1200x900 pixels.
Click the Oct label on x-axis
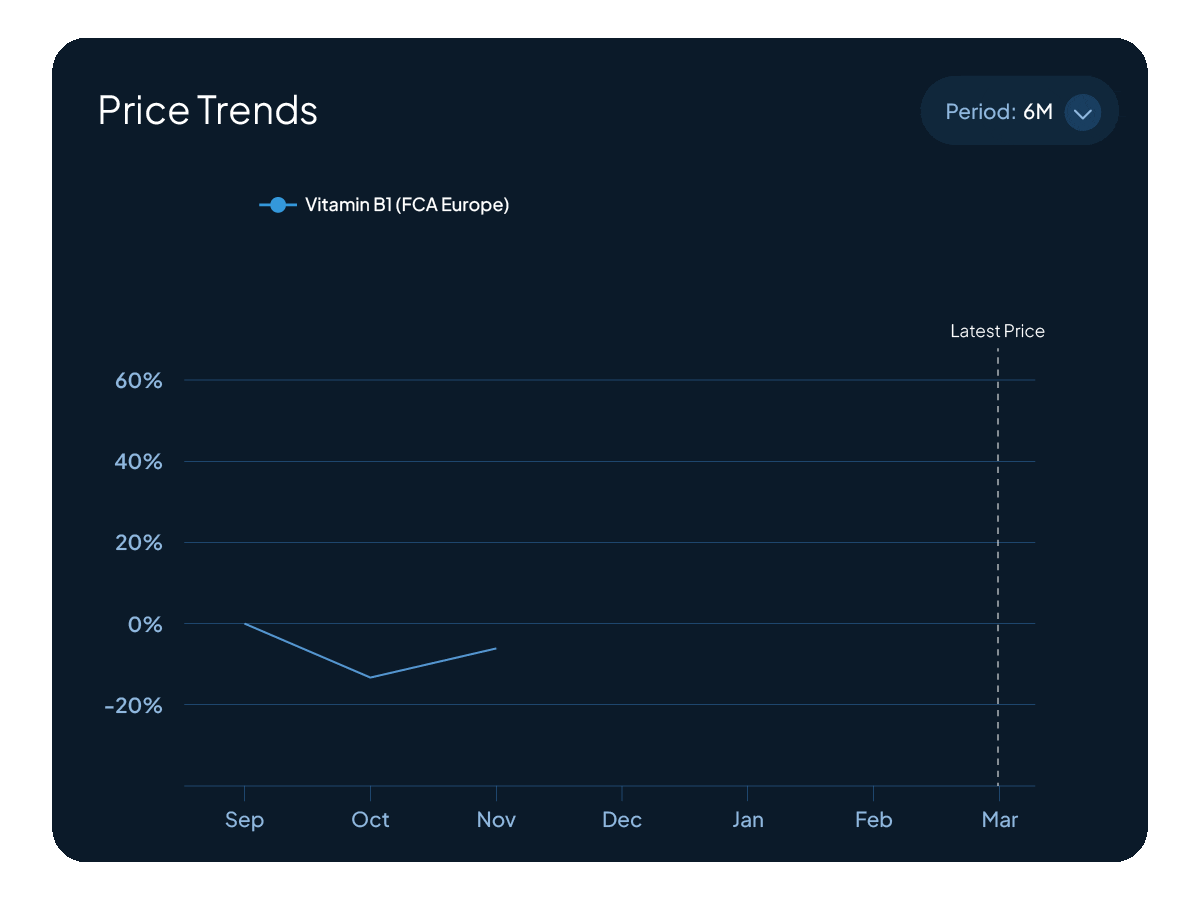(370, 820)
